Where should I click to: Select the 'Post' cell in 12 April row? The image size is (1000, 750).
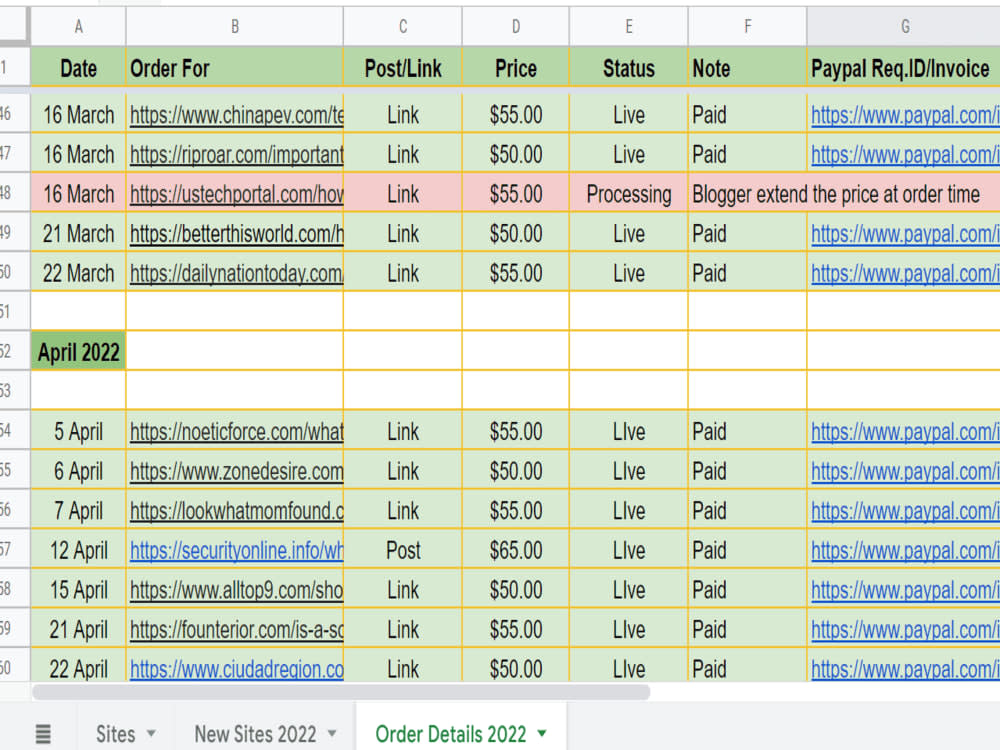(x=402, y=550)
